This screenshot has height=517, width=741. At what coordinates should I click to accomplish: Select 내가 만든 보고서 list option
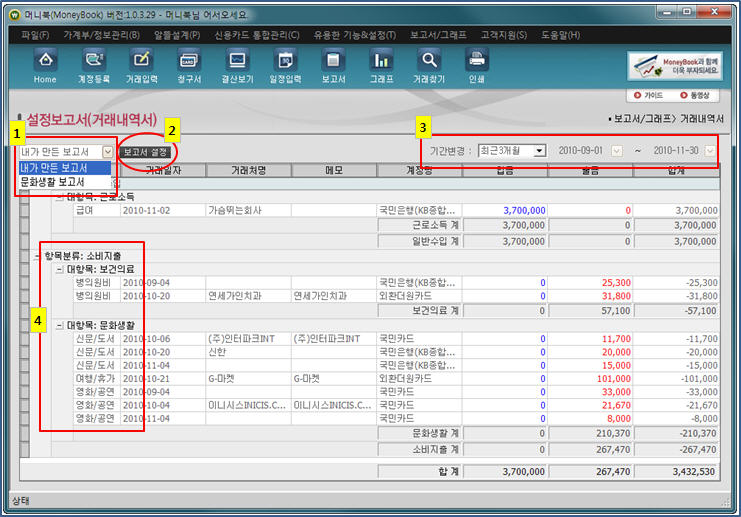click(65, 168)
